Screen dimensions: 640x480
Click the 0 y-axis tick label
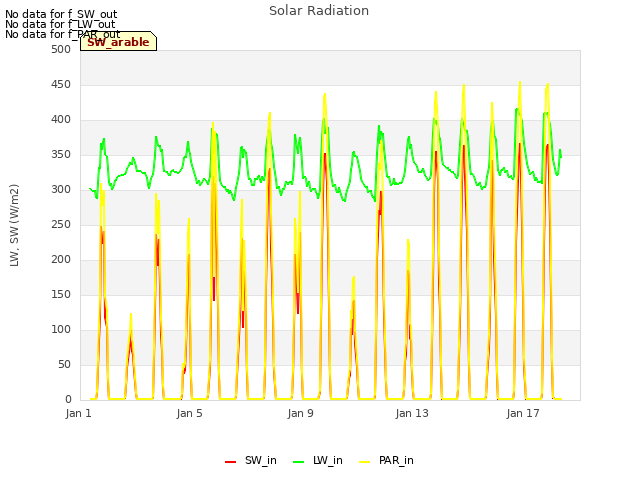pyautogui.click(x=68, y=399)
